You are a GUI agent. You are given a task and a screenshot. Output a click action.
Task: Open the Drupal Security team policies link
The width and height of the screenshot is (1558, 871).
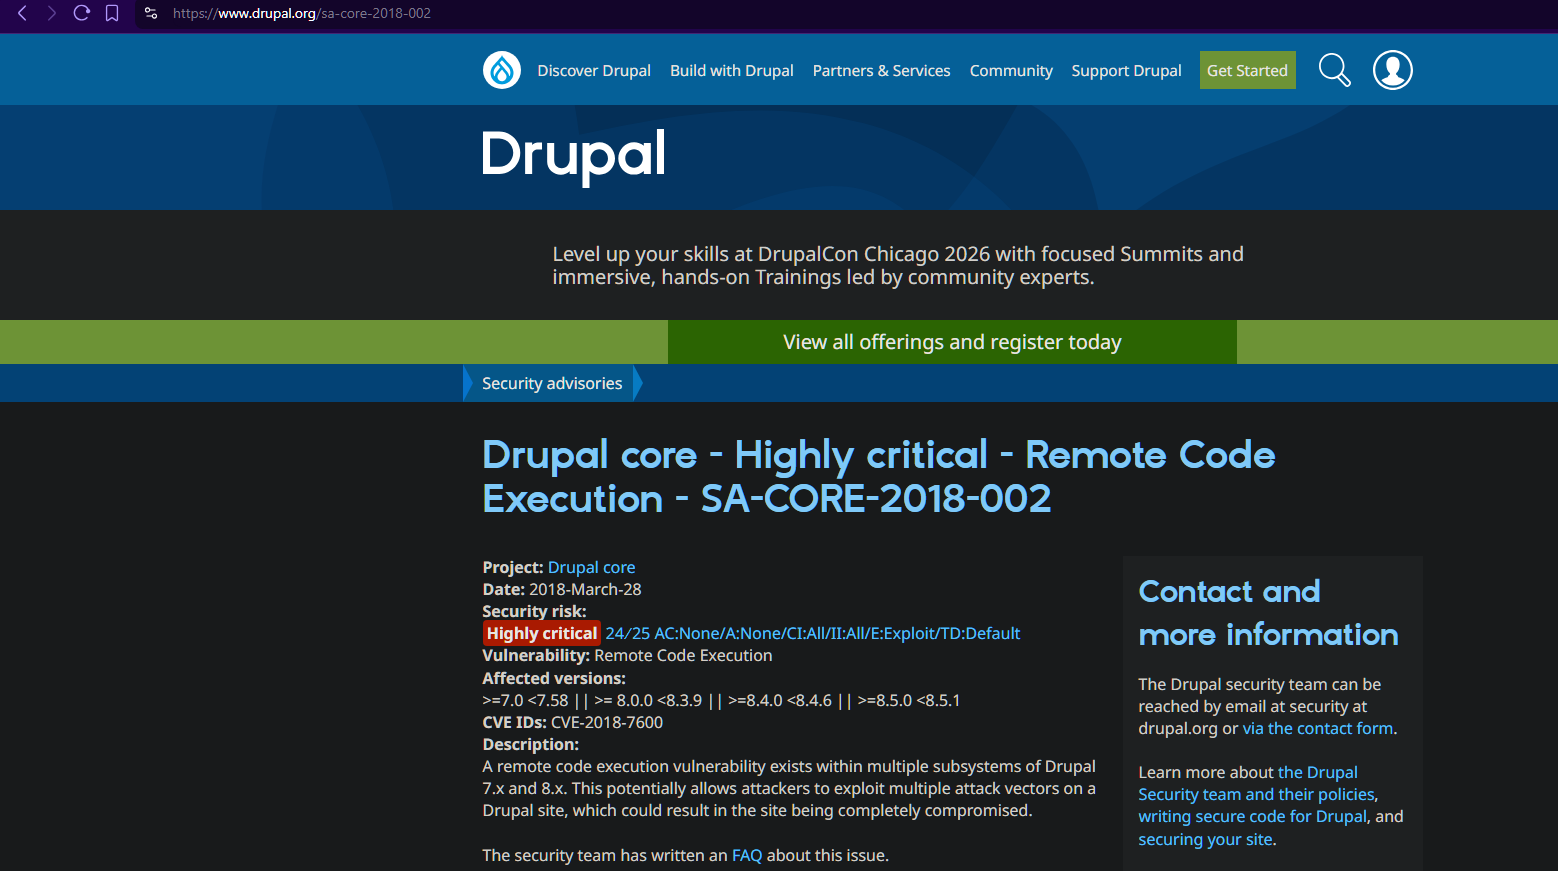(x=1257, y=783)
